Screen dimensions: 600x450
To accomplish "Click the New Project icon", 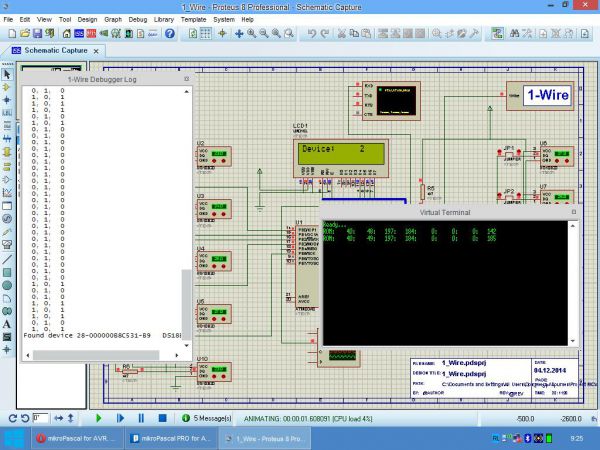I will click(x=12, y=34).
